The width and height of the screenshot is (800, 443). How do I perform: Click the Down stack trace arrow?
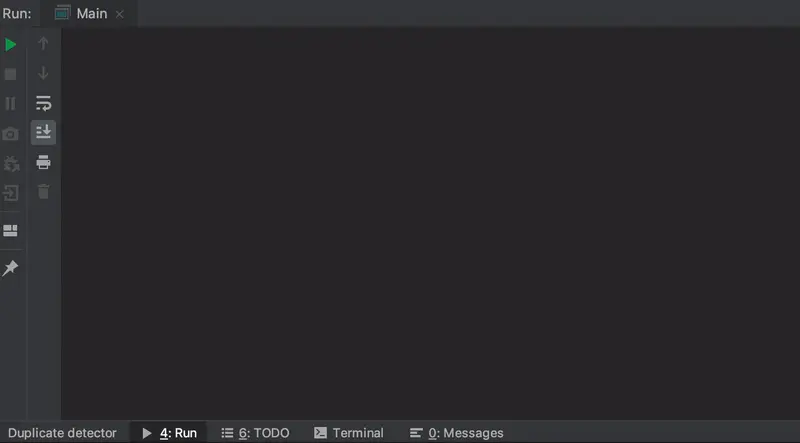pos(43,73)
